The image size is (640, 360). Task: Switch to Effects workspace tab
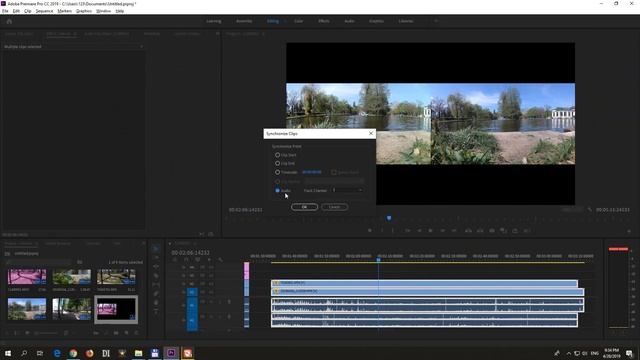324,21
